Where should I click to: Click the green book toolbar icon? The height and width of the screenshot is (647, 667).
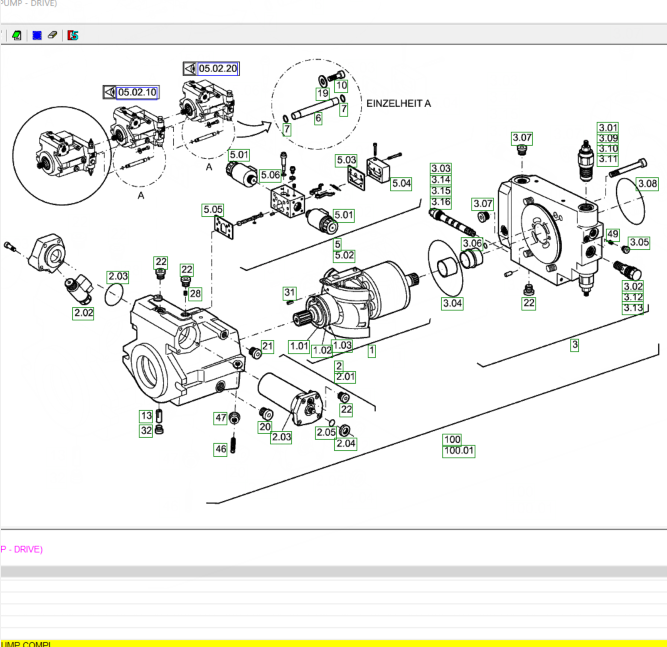point(17,35)
